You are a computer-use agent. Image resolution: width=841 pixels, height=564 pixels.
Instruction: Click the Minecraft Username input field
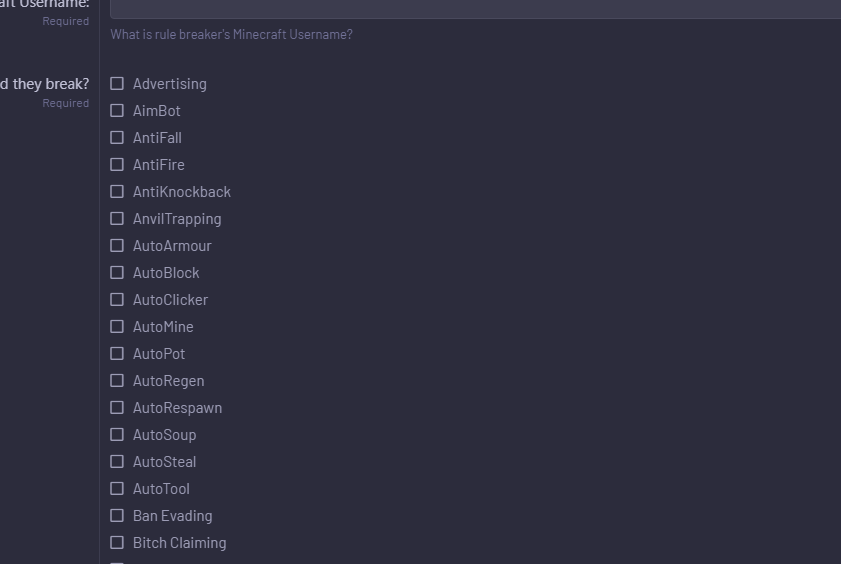(x=475, y=9)
